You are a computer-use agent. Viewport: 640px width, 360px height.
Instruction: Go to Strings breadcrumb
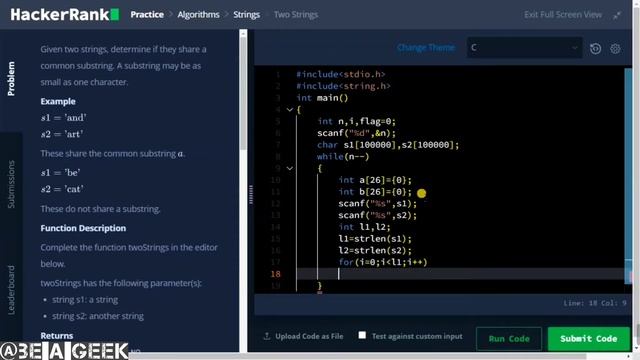point(247,15)
